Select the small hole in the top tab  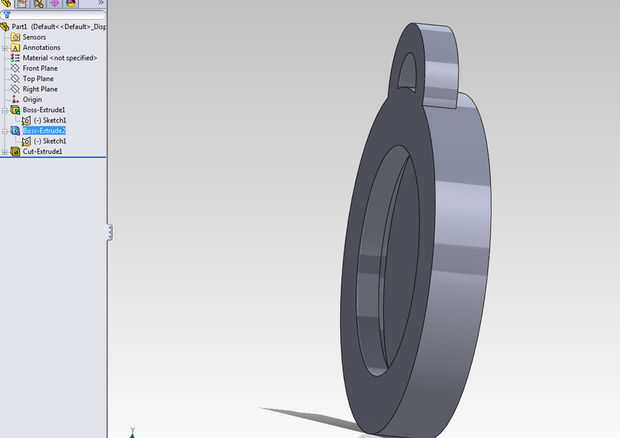click(407, 72)
